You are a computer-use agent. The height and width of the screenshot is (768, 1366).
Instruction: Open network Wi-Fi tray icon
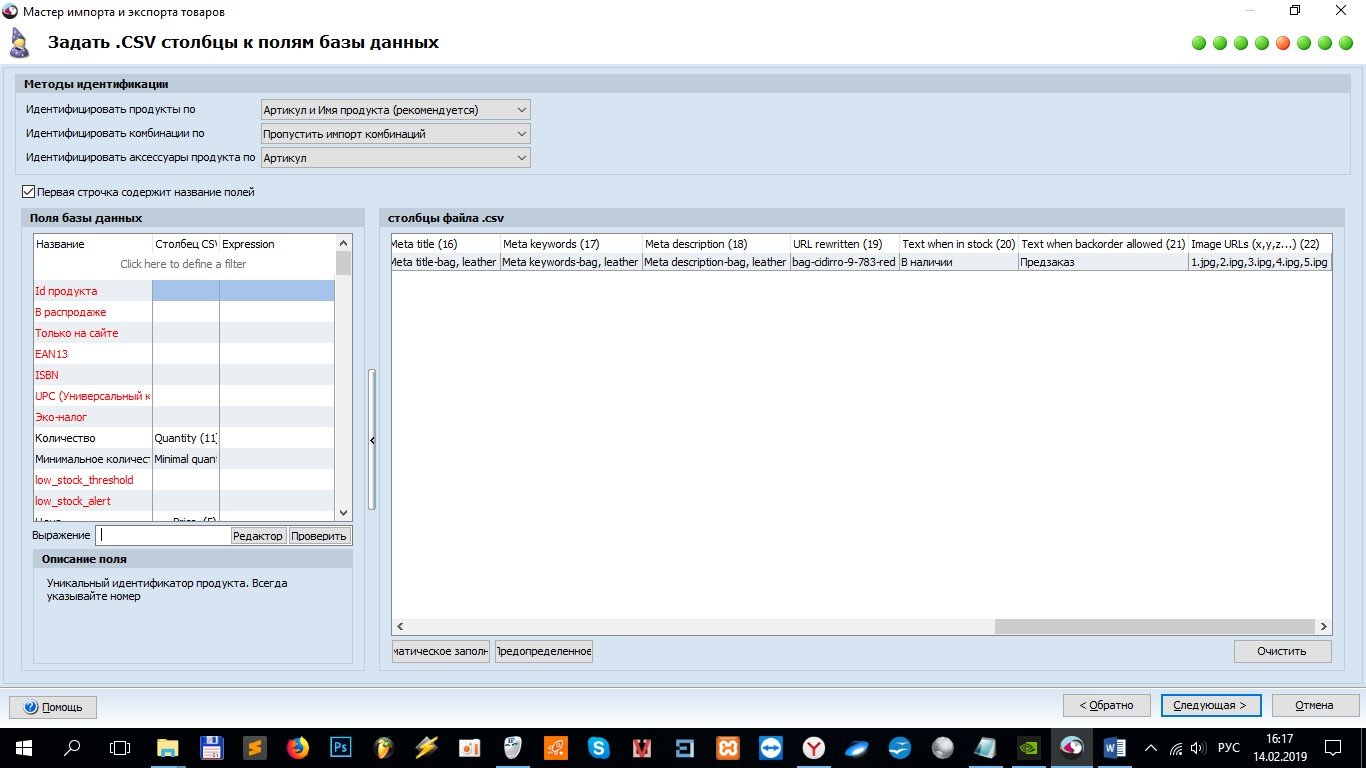coord(1176,747)
